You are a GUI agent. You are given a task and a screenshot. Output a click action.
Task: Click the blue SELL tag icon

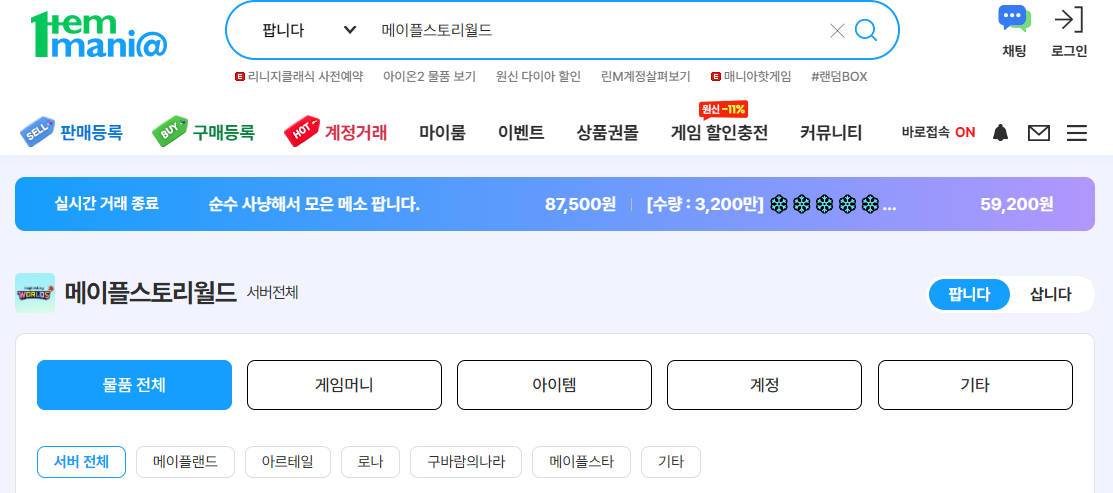[x=38, y=132]
